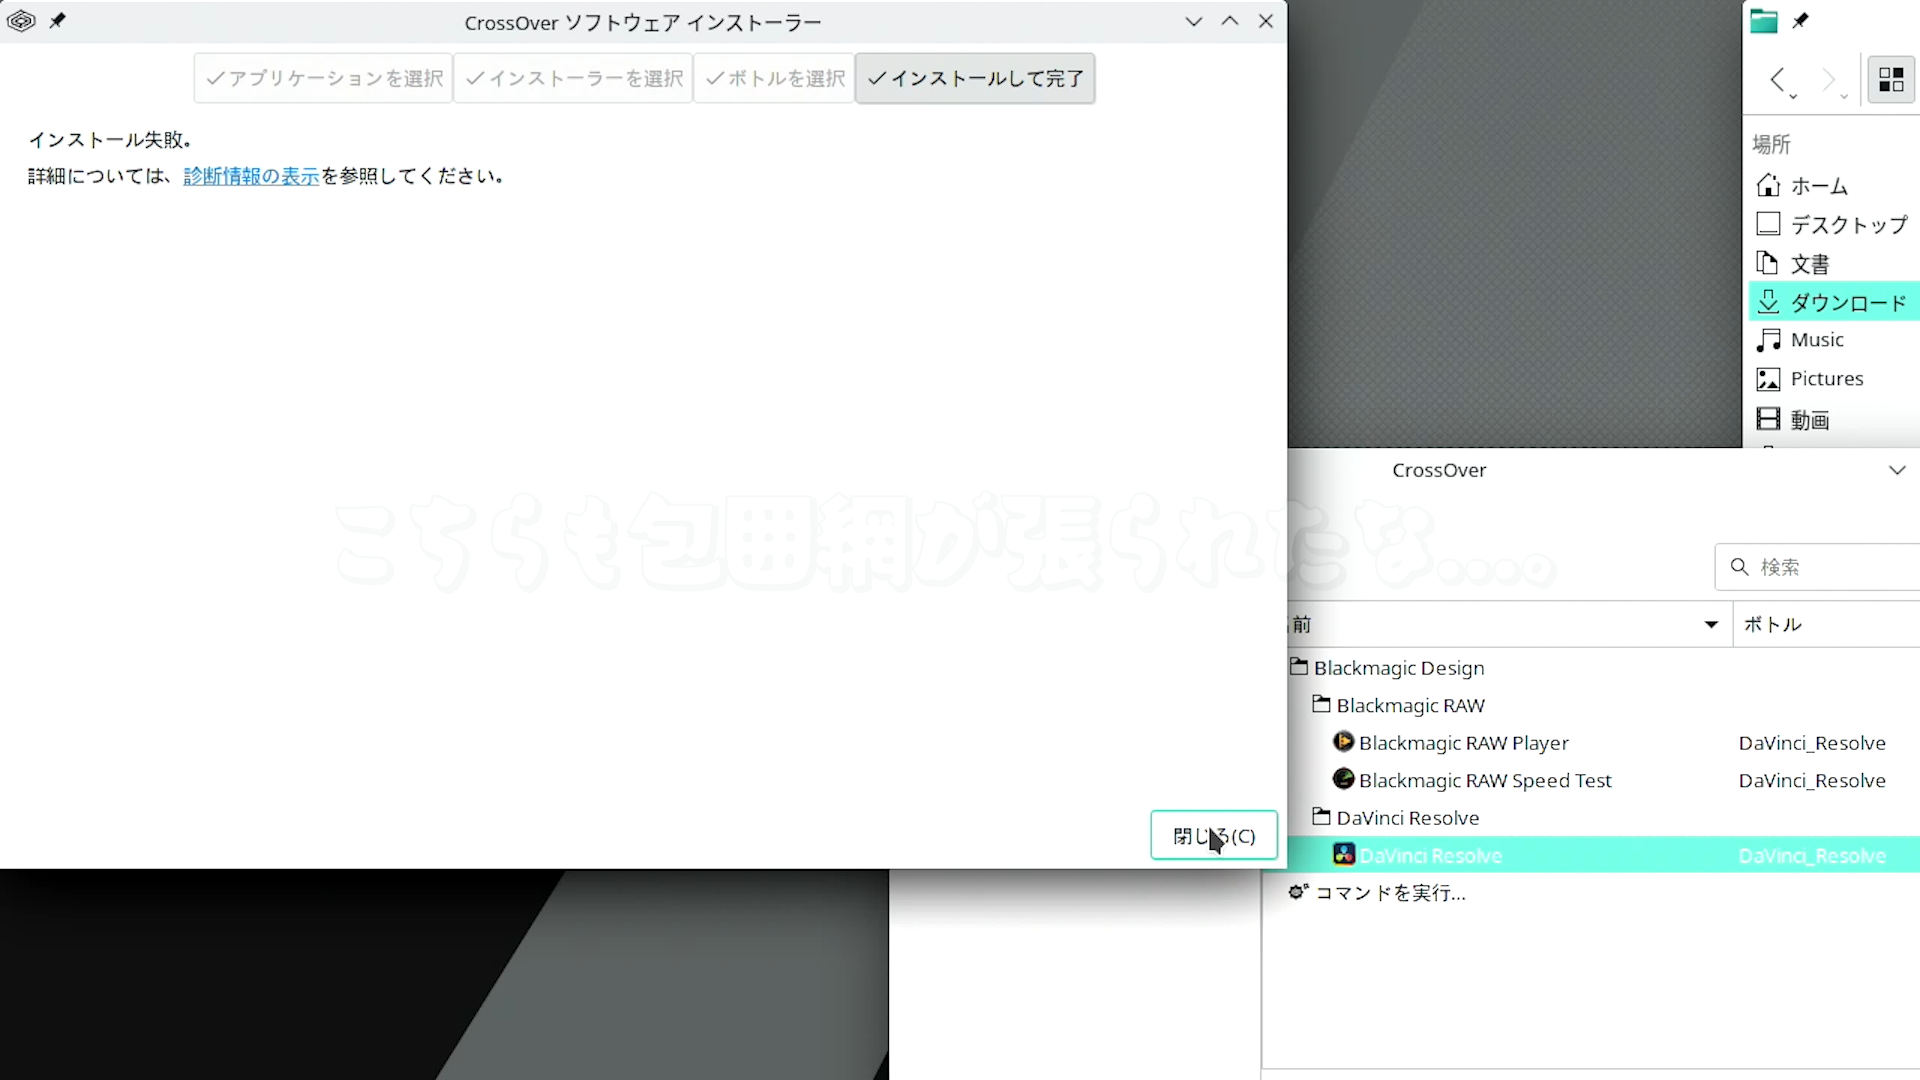Launch Blackmagic RAW Speed Test icon
The height and width of the screenshot is (1080, 1920).
(1343, 779)
